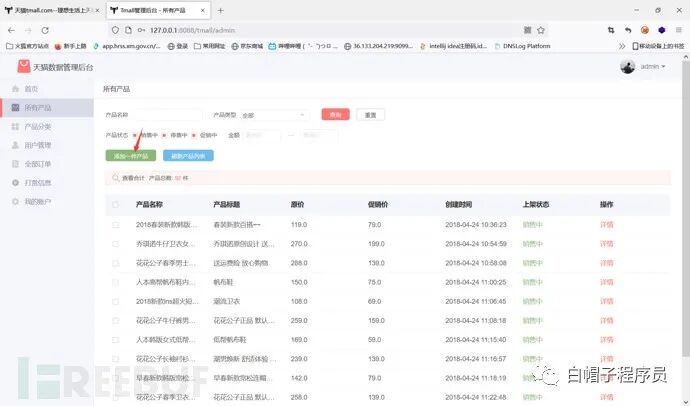The height and width of the screenshot is (406, 690).
Task: Expand the bookmarks overflow chevron
Action: point(622,46)
